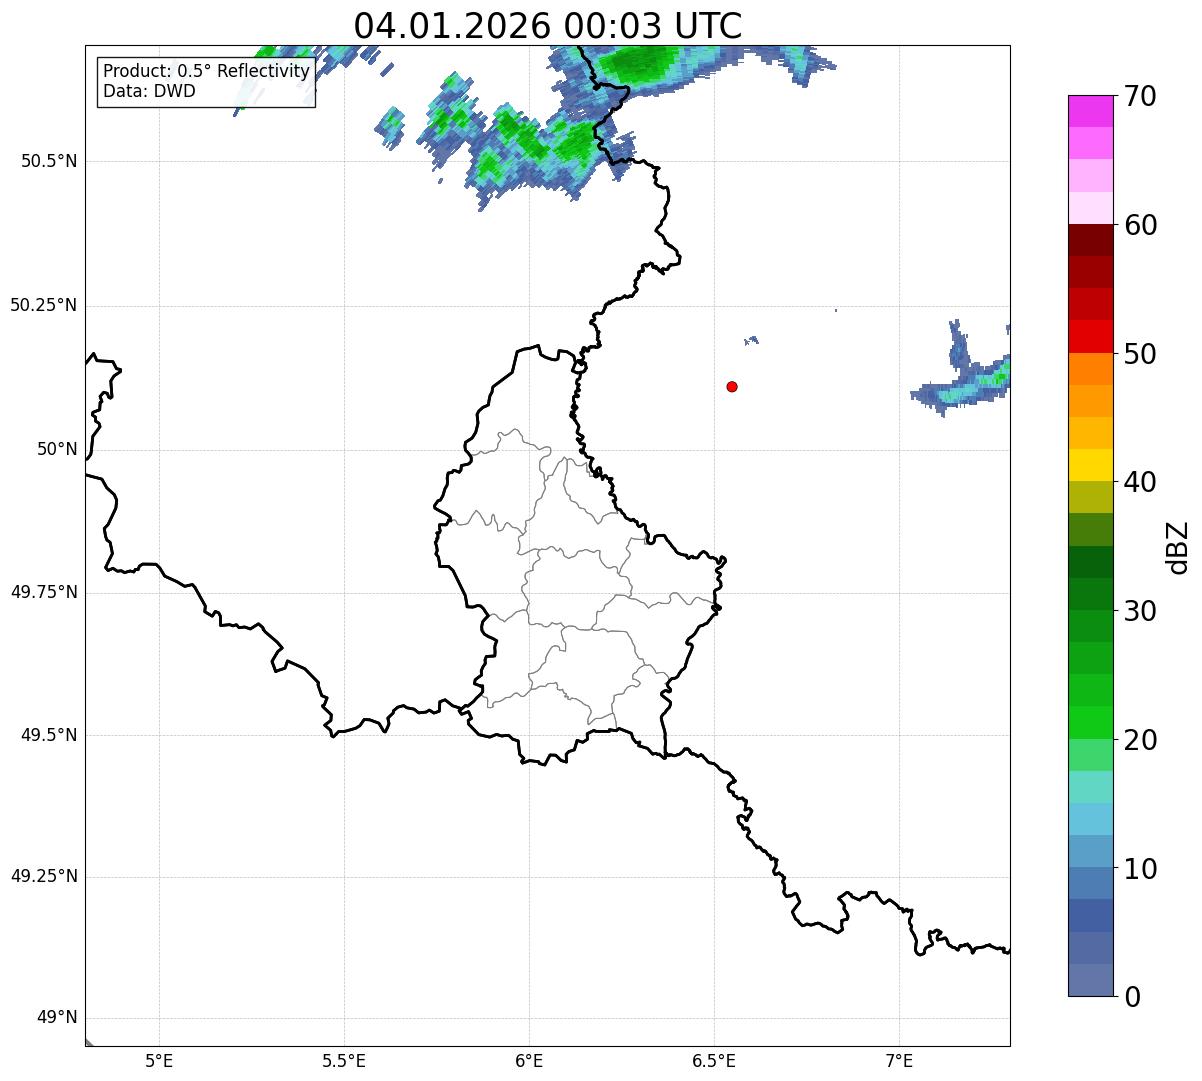Pick the orange swatch just below 50 dBZ
Image resolution: width=1202 pixels, height=1081 pixels.
(1090, 369)
